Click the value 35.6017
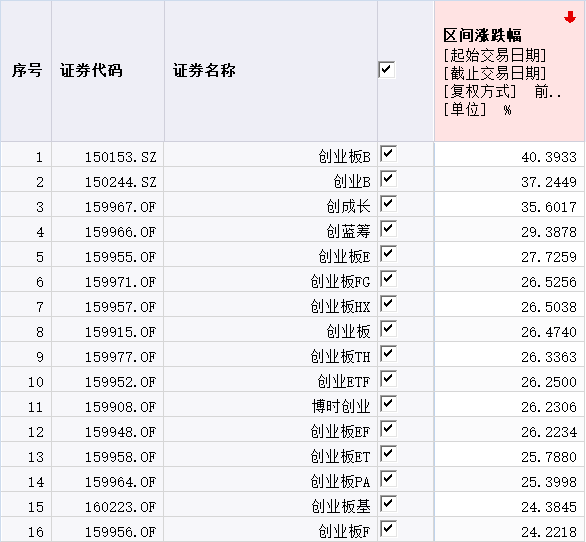This screenshot has width=586, height=542. [x=549, y=207]
